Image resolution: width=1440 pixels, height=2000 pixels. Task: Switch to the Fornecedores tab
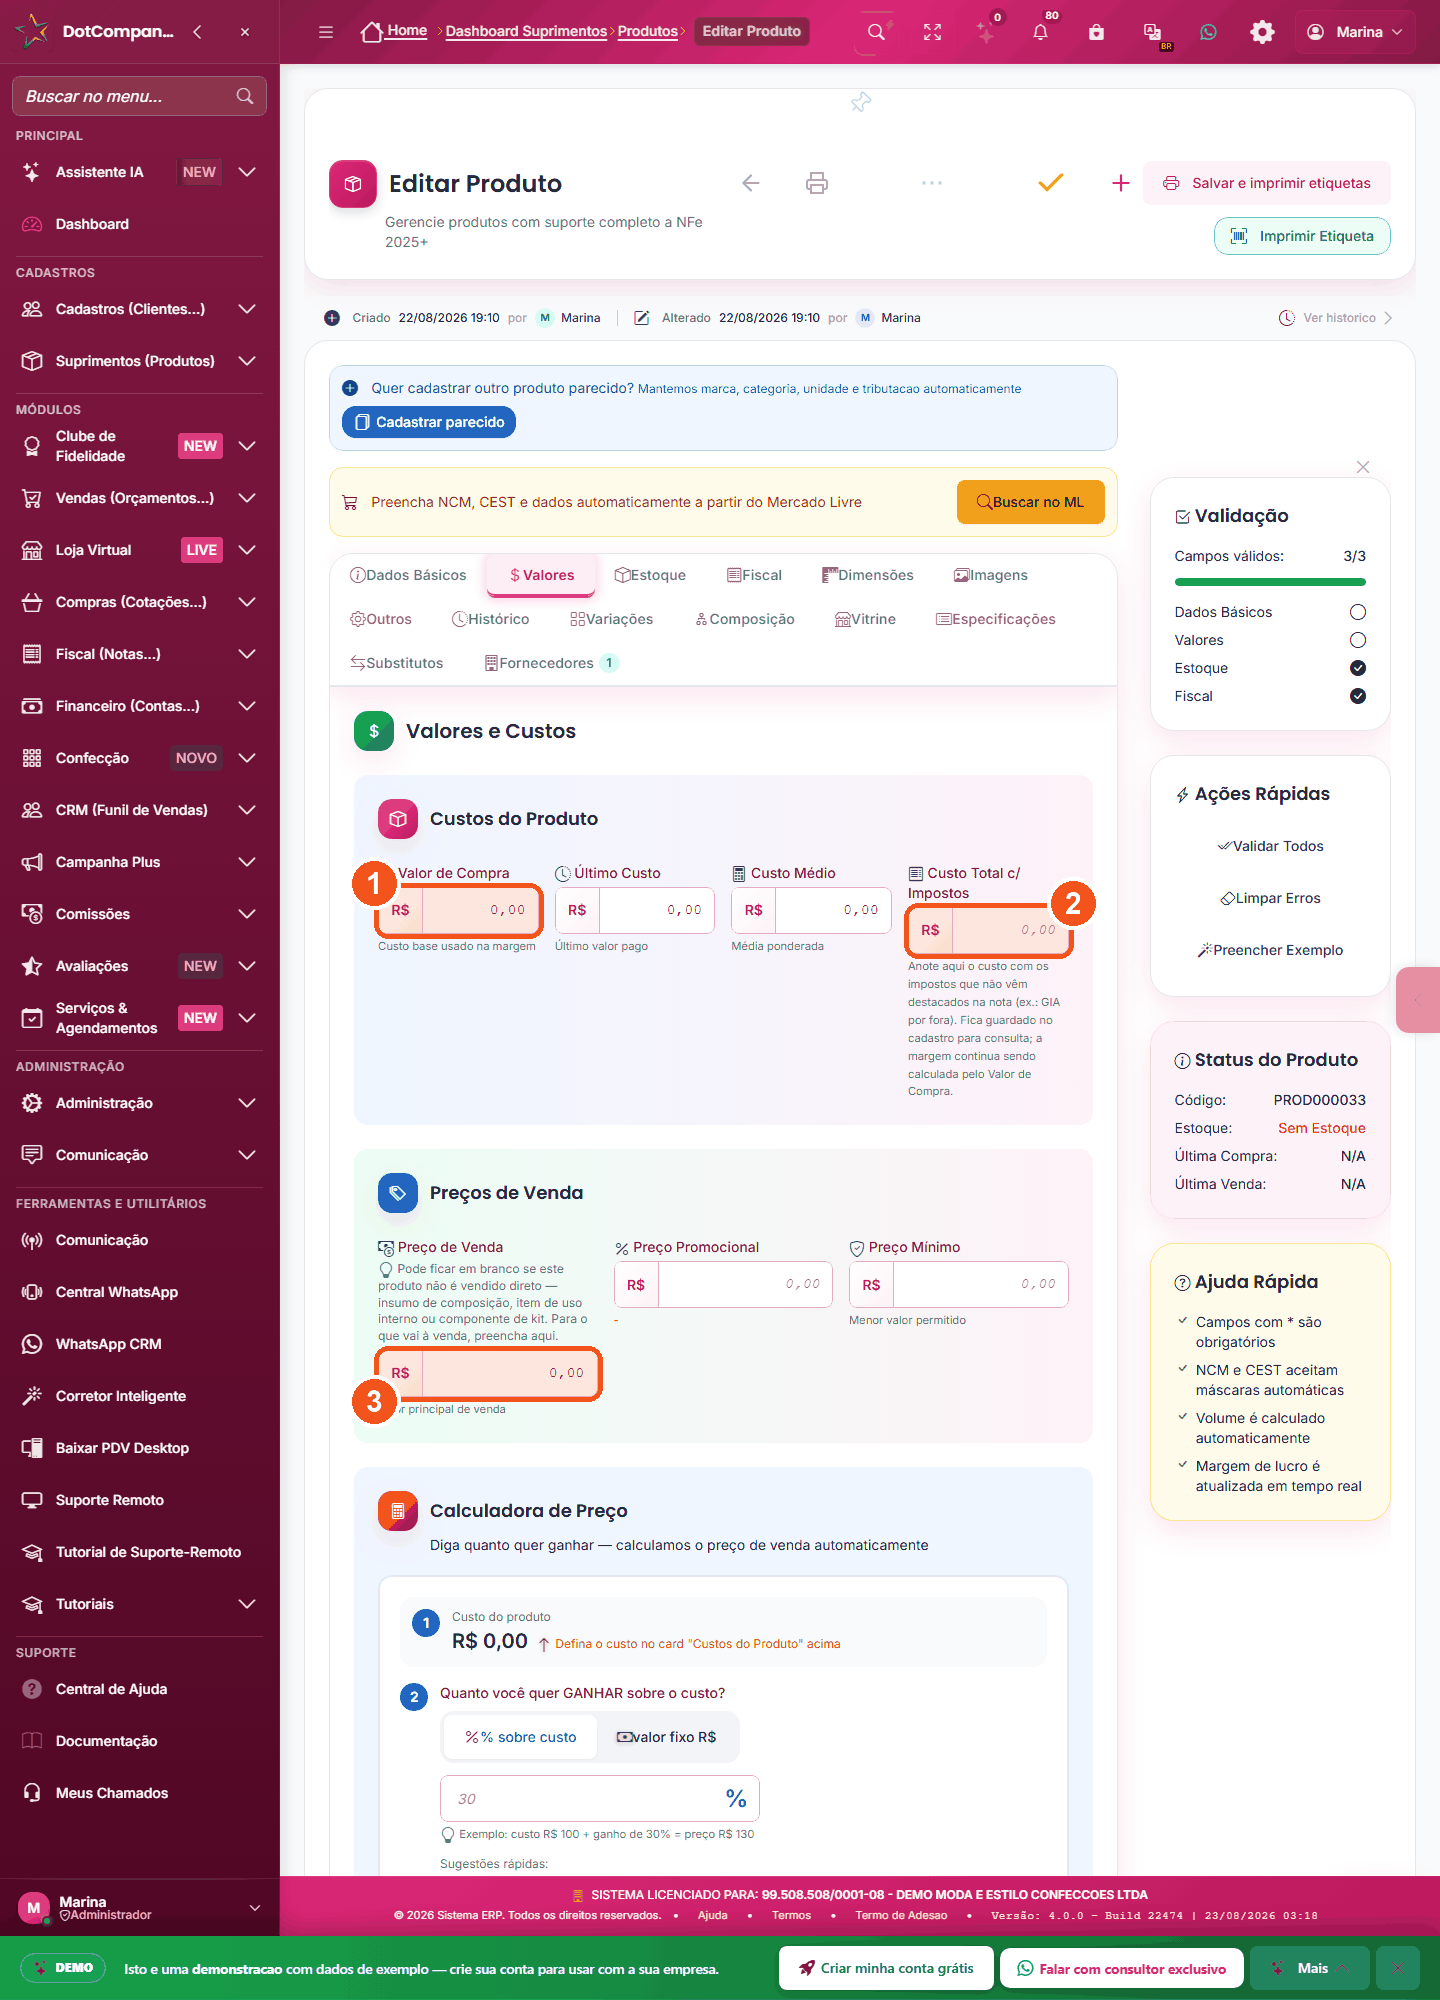pyautogui.click(x=551, y=663)
